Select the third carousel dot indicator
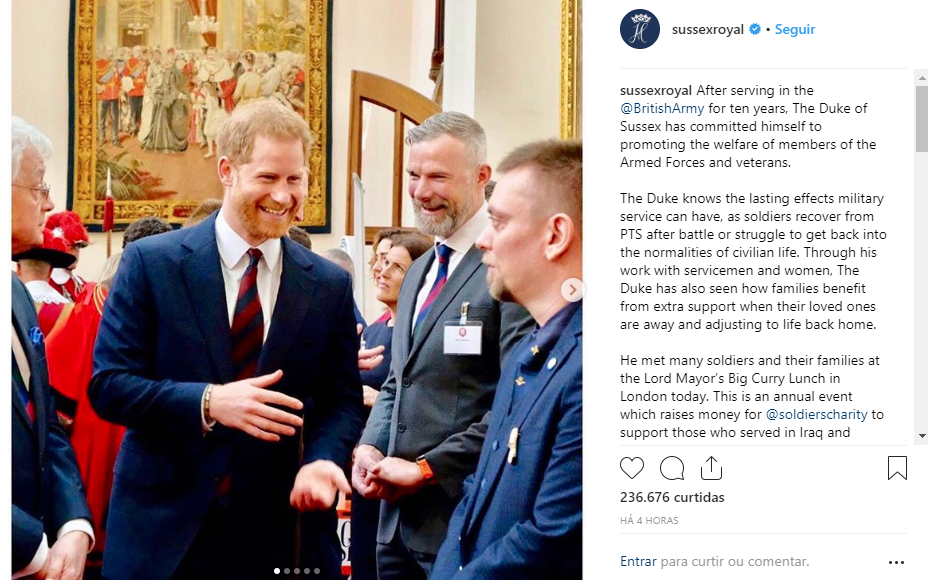This screenshot has height=580, width=928. [297, 571]
